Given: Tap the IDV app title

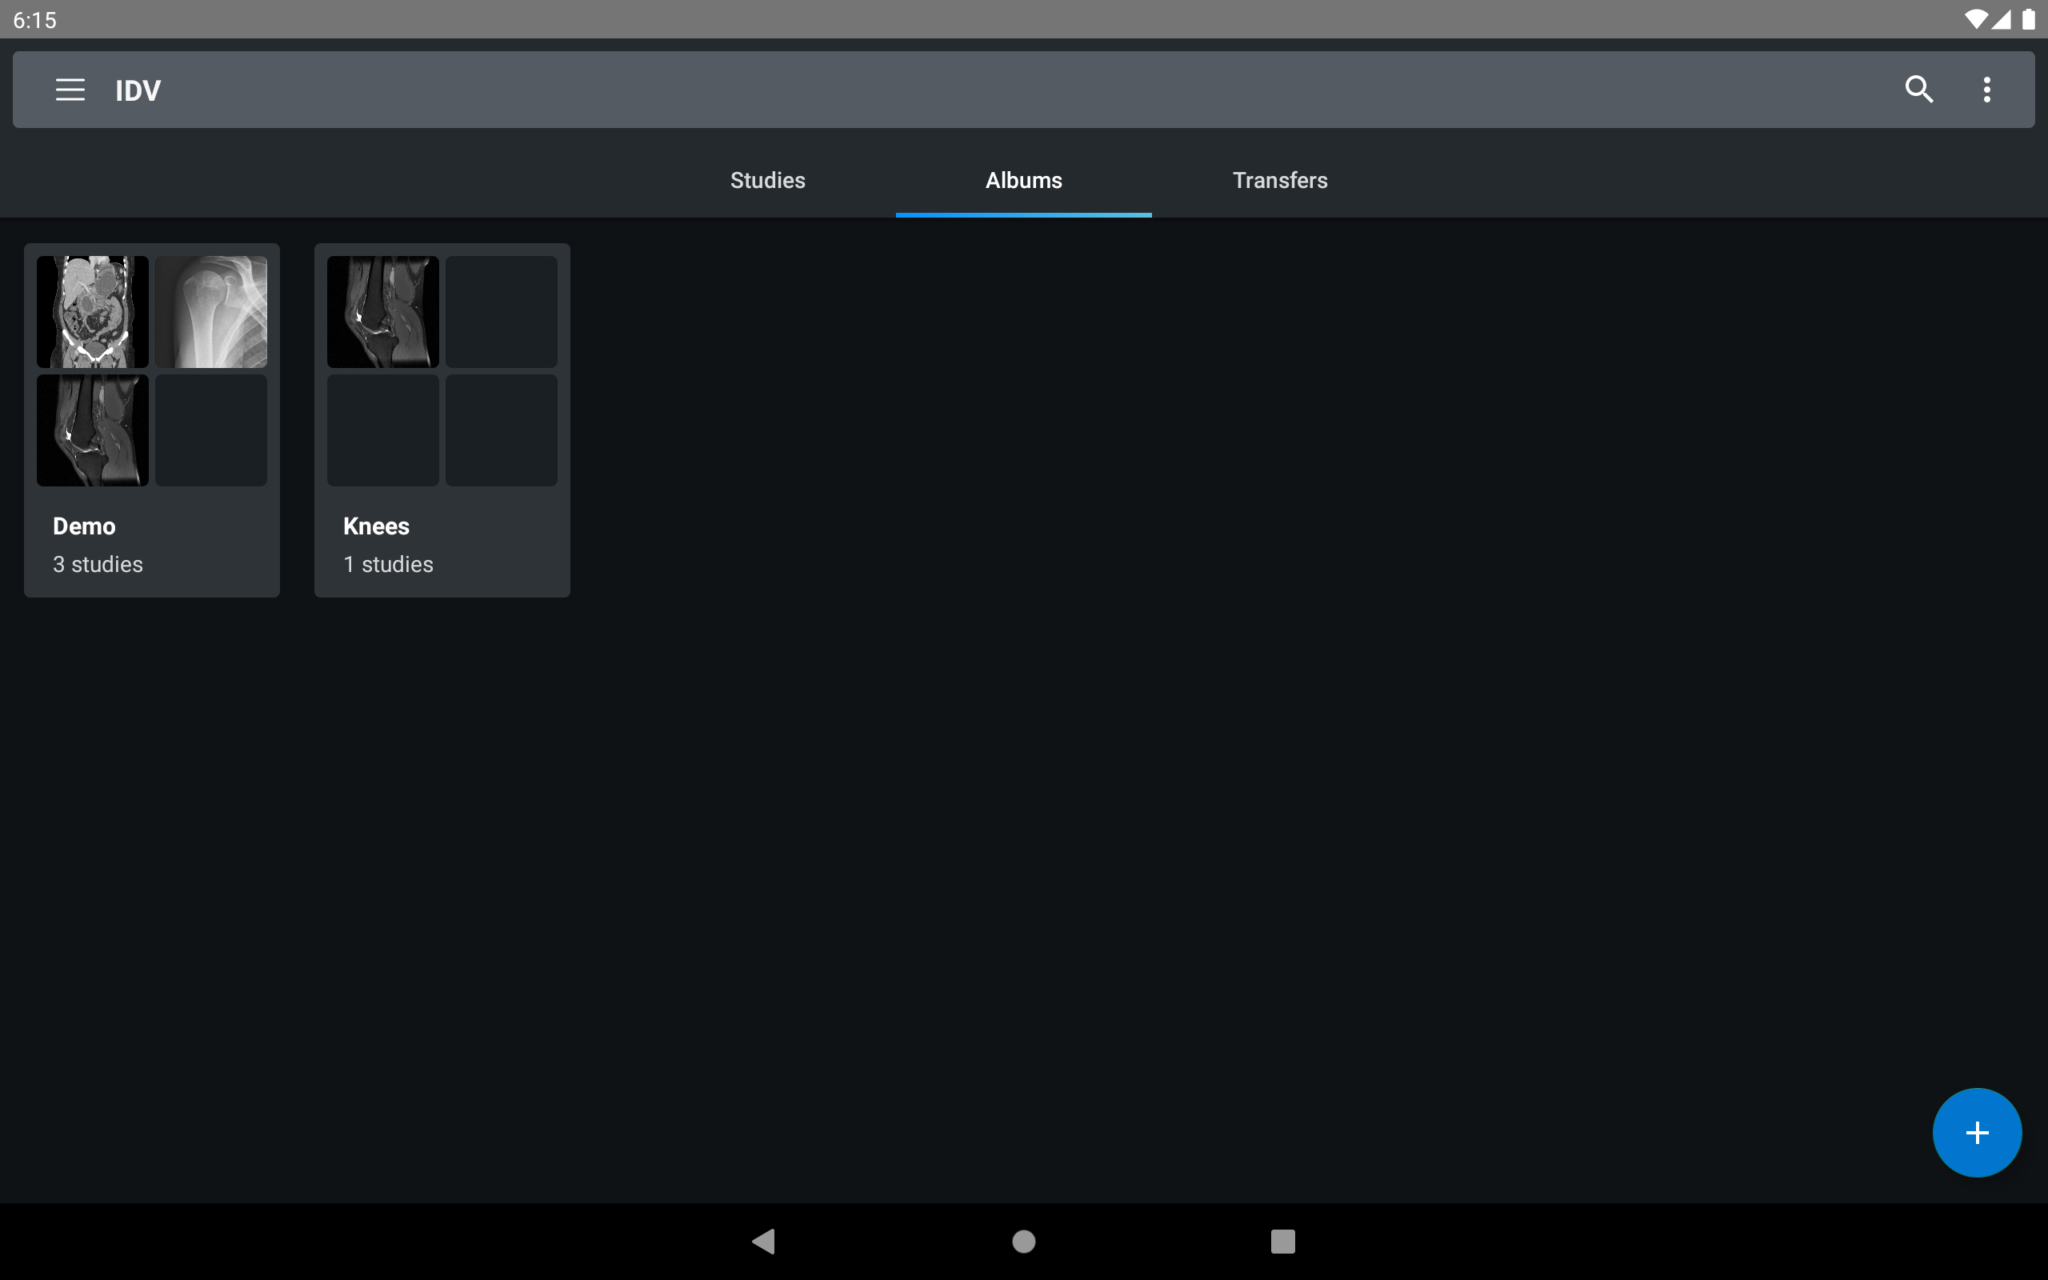Looking at the screenshot, I should click(x=138, y=89).
